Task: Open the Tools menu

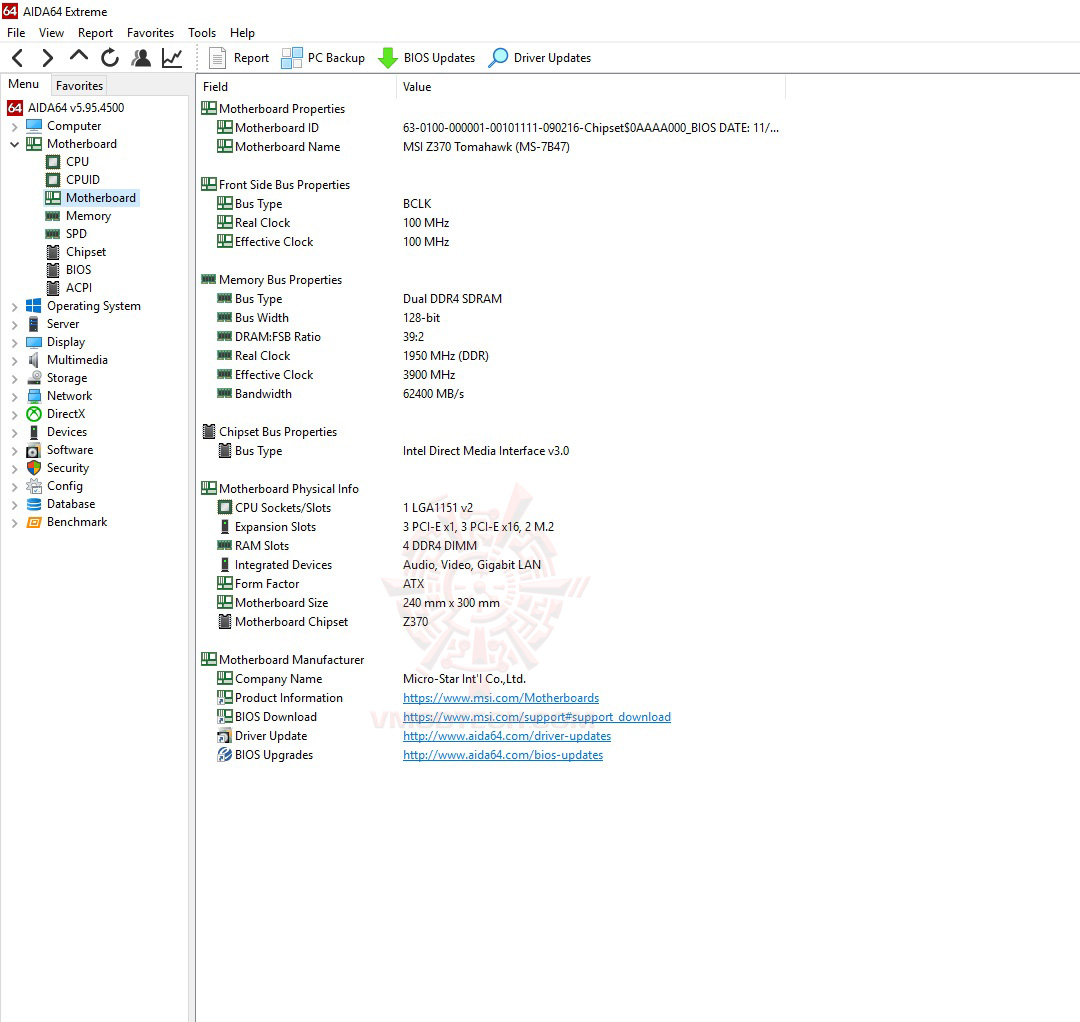Action: [x=202, y=32]
